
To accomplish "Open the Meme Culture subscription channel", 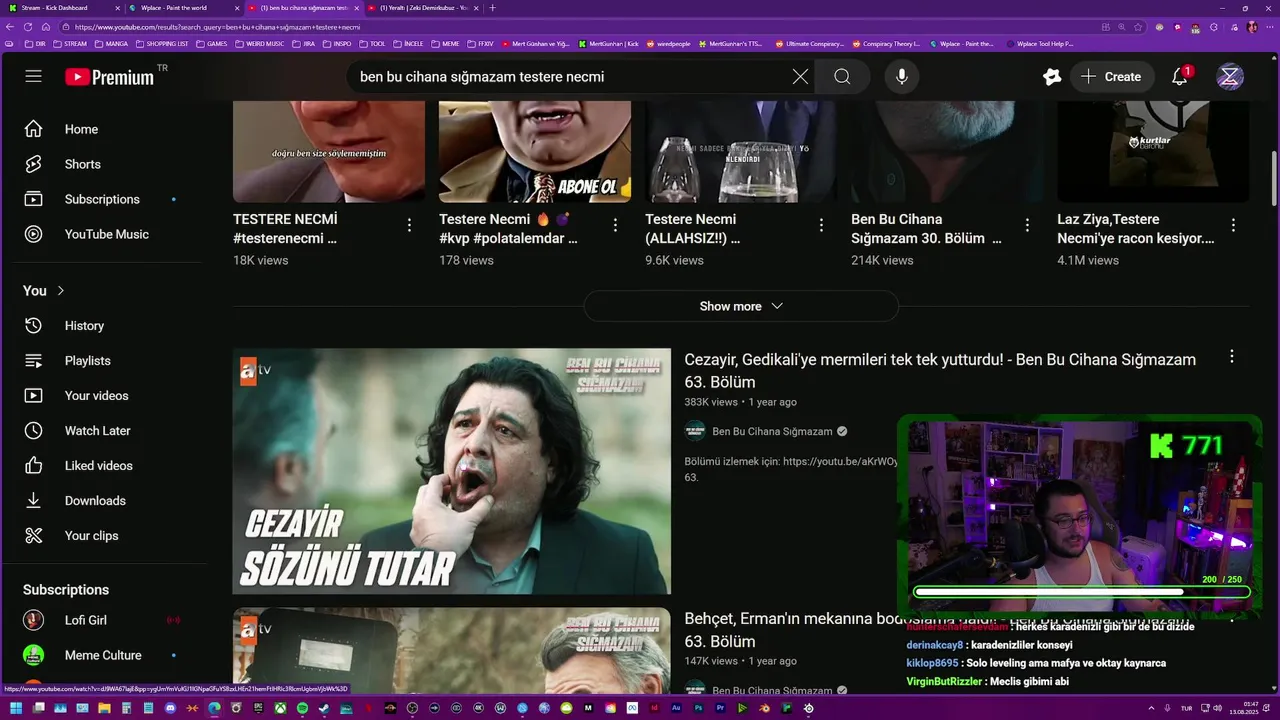I will 103,655.
